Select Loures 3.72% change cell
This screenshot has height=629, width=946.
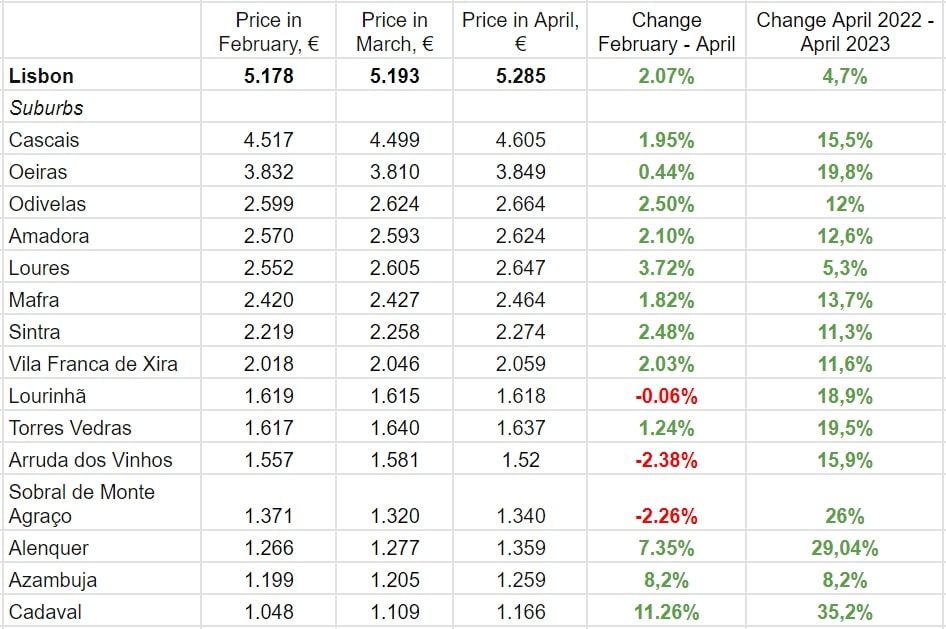tap(666, 268)
